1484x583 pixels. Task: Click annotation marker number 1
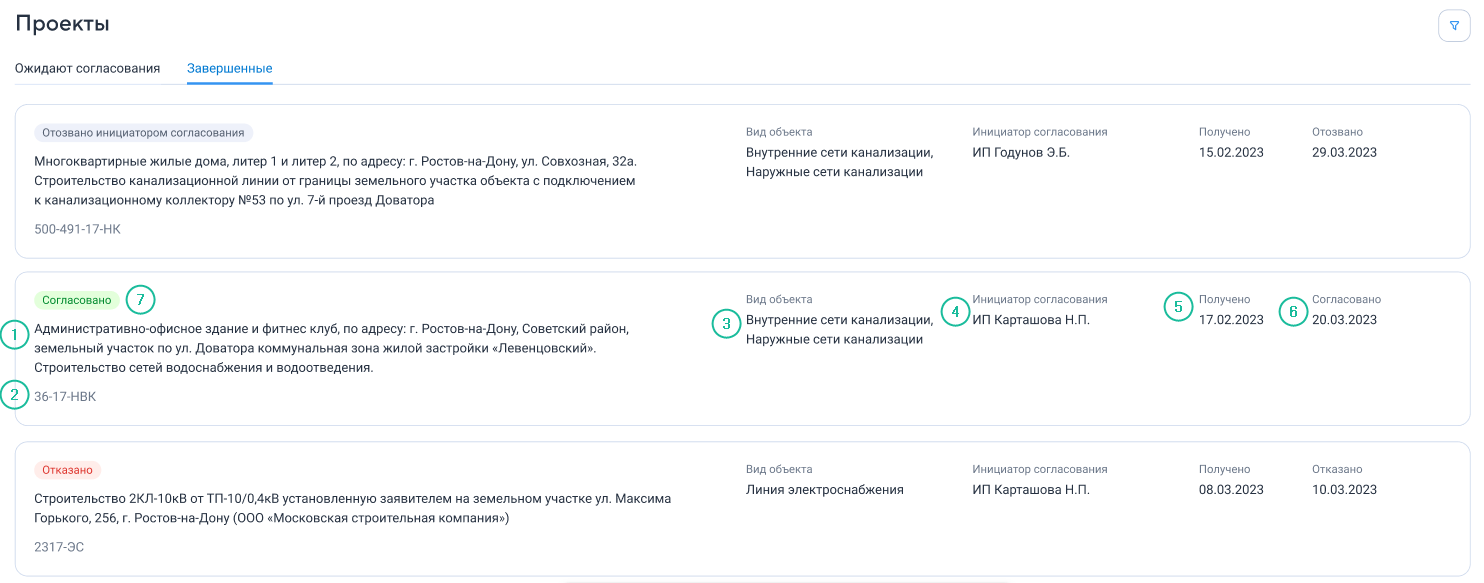tap(15, 335)
